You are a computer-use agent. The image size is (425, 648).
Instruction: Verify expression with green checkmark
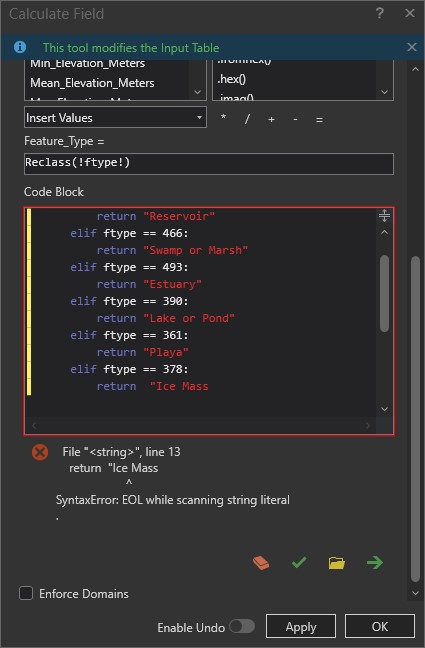(299, 562)
